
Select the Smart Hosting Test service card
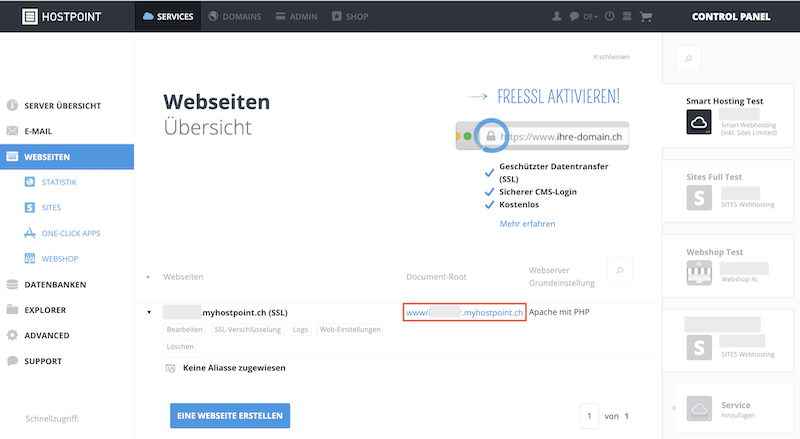point(728,116)
